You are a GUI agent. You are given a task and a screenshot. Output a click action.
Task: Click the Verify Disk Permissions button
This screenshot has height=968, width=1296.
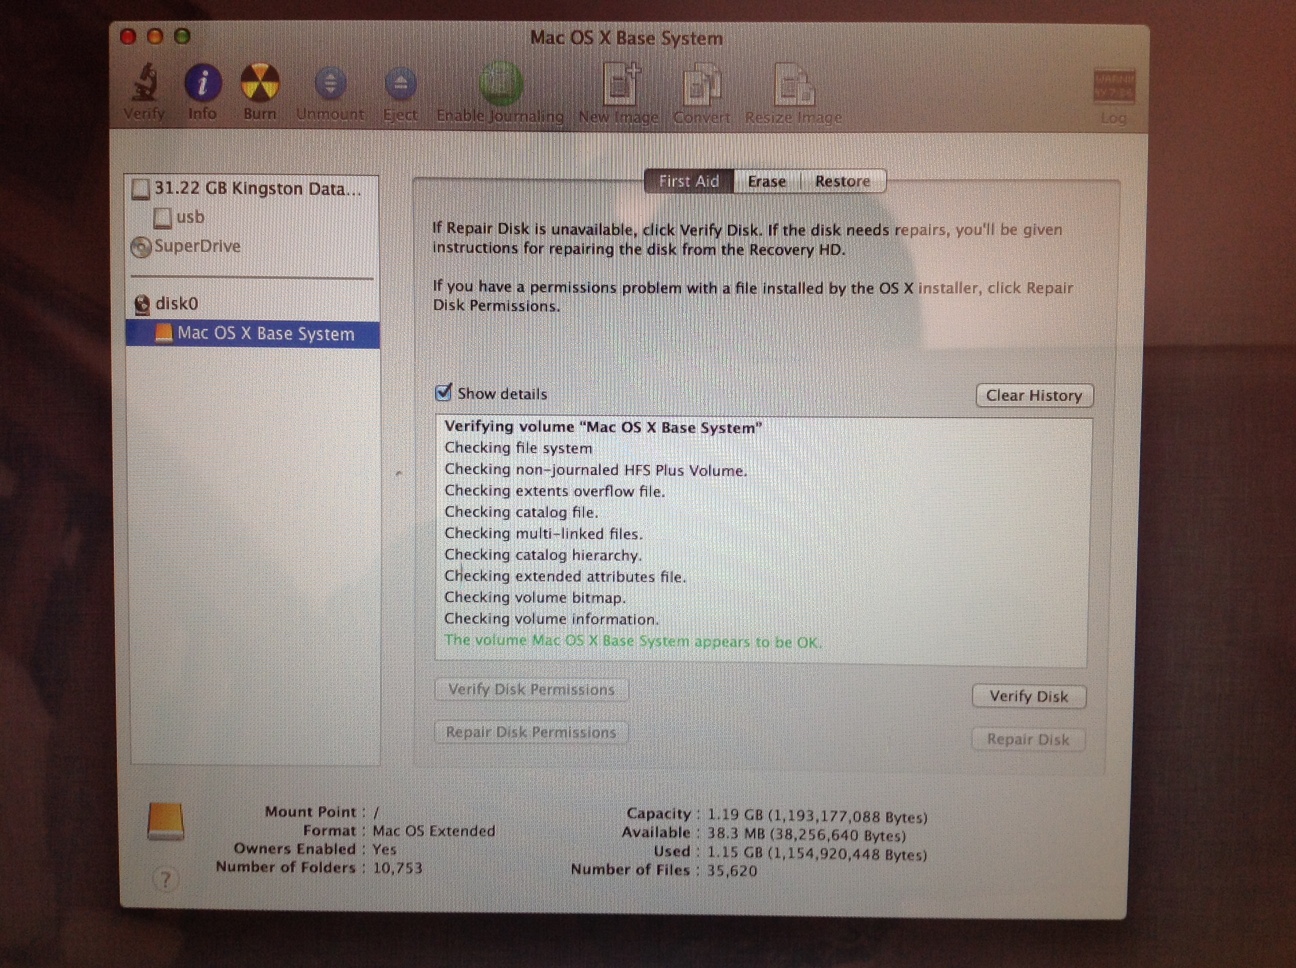click(531, 690)
